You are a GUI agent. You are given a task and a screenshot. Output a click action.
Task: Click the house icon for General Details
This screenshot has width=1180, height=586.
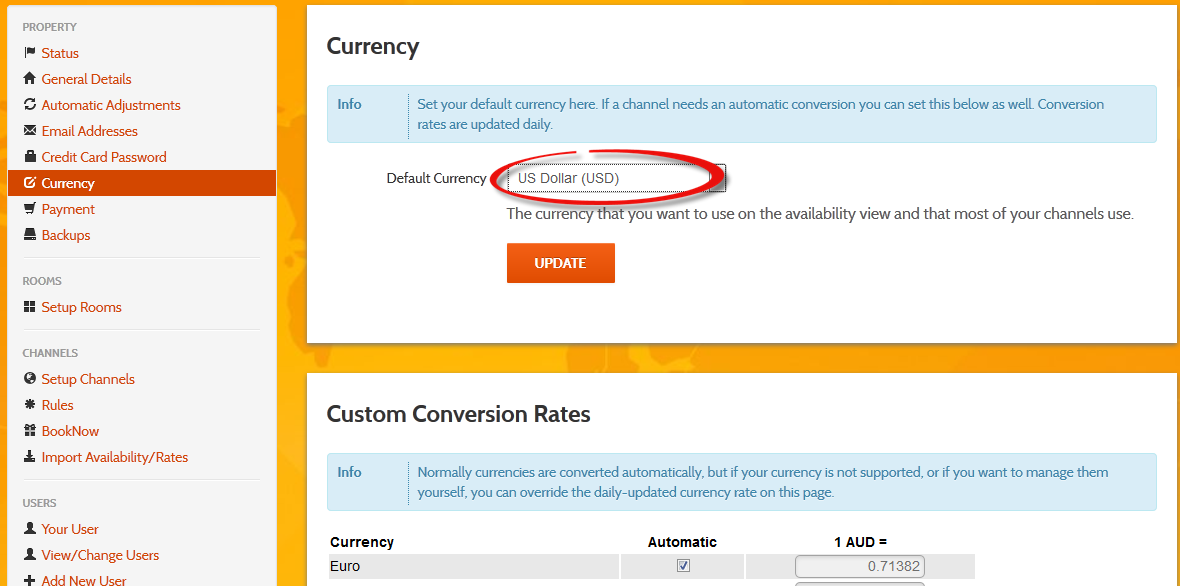tap(30, 79)
